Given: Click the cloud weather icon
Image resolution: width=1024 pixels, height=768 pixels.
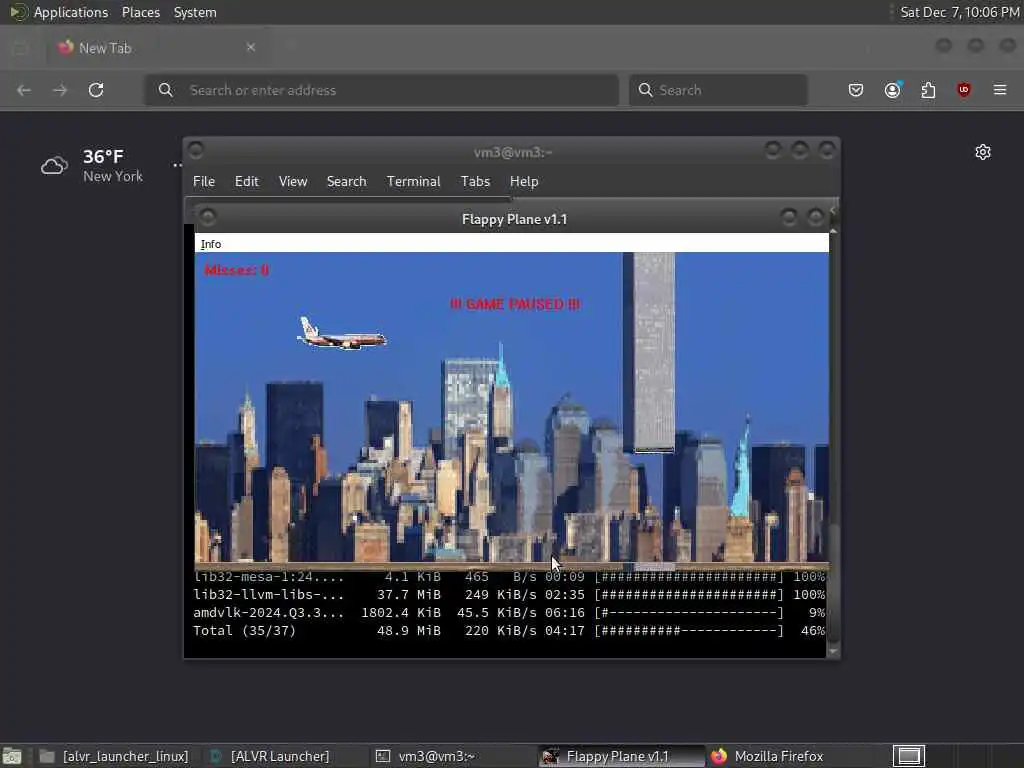Looking at the screenshot, I should [x=54, y=166].
